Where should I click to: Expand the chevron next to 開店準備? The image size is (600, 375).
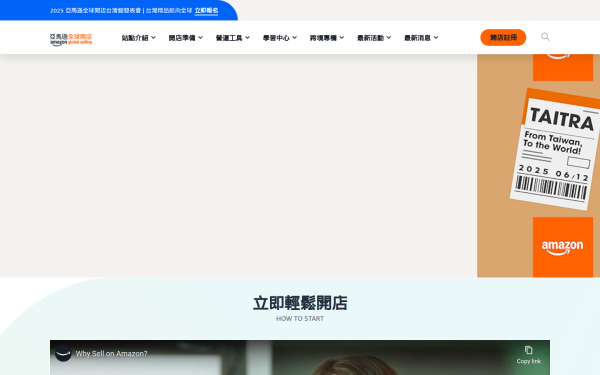(x=201, y=38)
